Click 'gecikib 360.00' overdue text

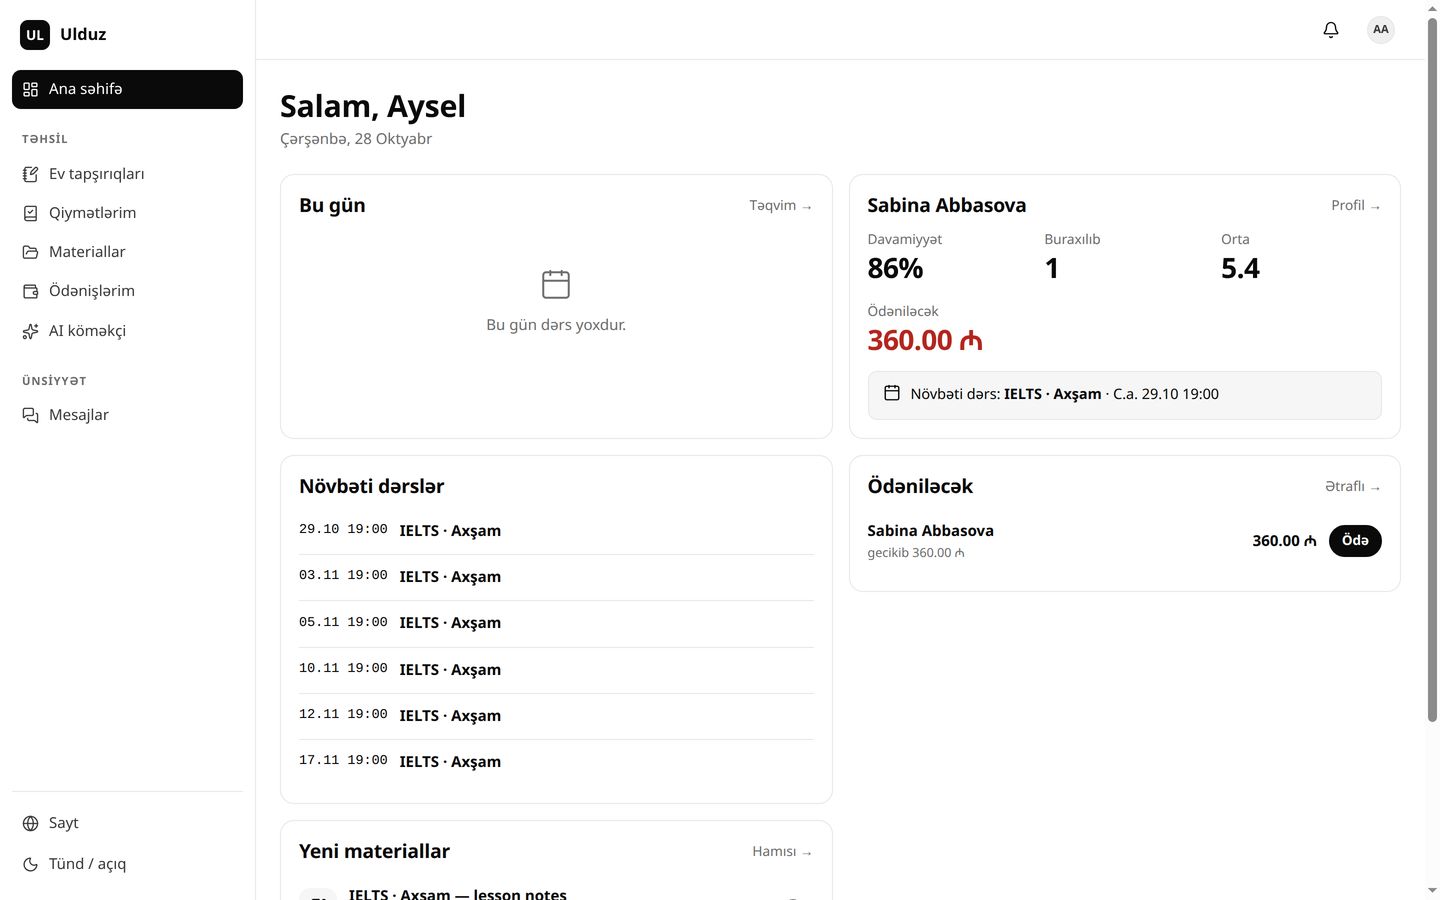click(916, 553)
